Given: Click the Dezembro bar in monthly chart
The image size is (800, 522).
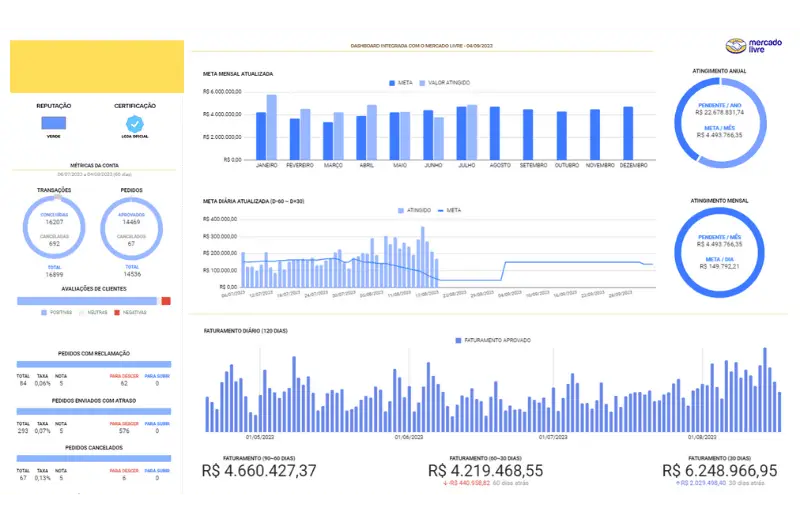Looking at the screenshot, I should point(628,132).
